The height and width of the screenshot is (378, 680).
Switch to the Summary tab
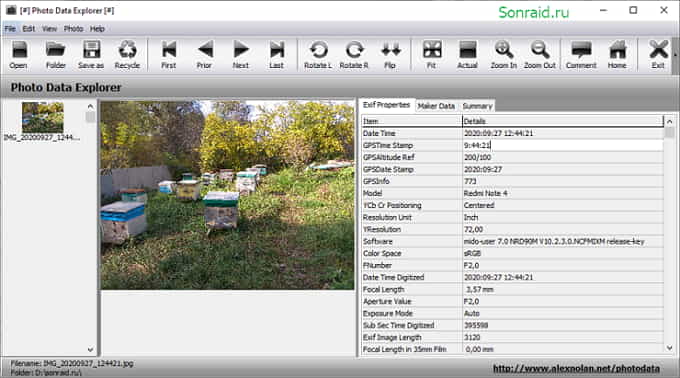[477, 106]
